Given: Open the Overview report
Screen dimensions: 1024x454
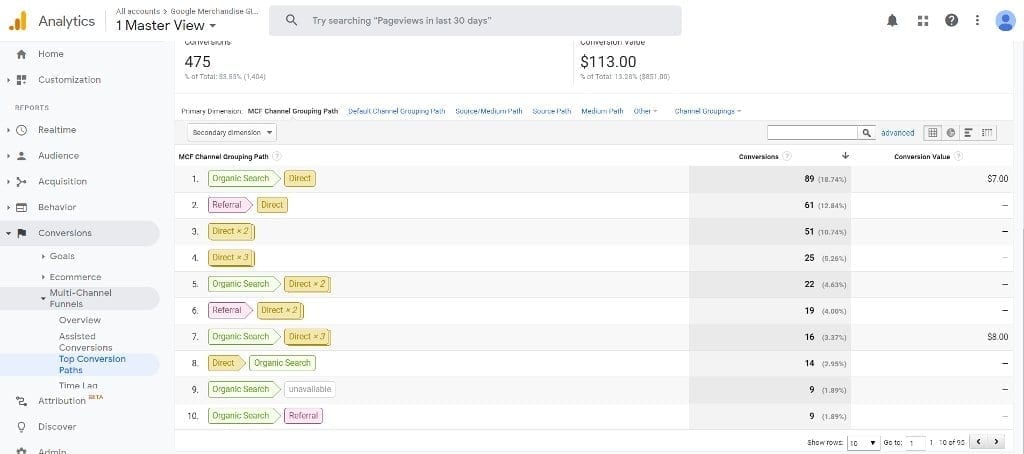Looking at the screenshot, I should pyautogui.click(x=80, y=320).
